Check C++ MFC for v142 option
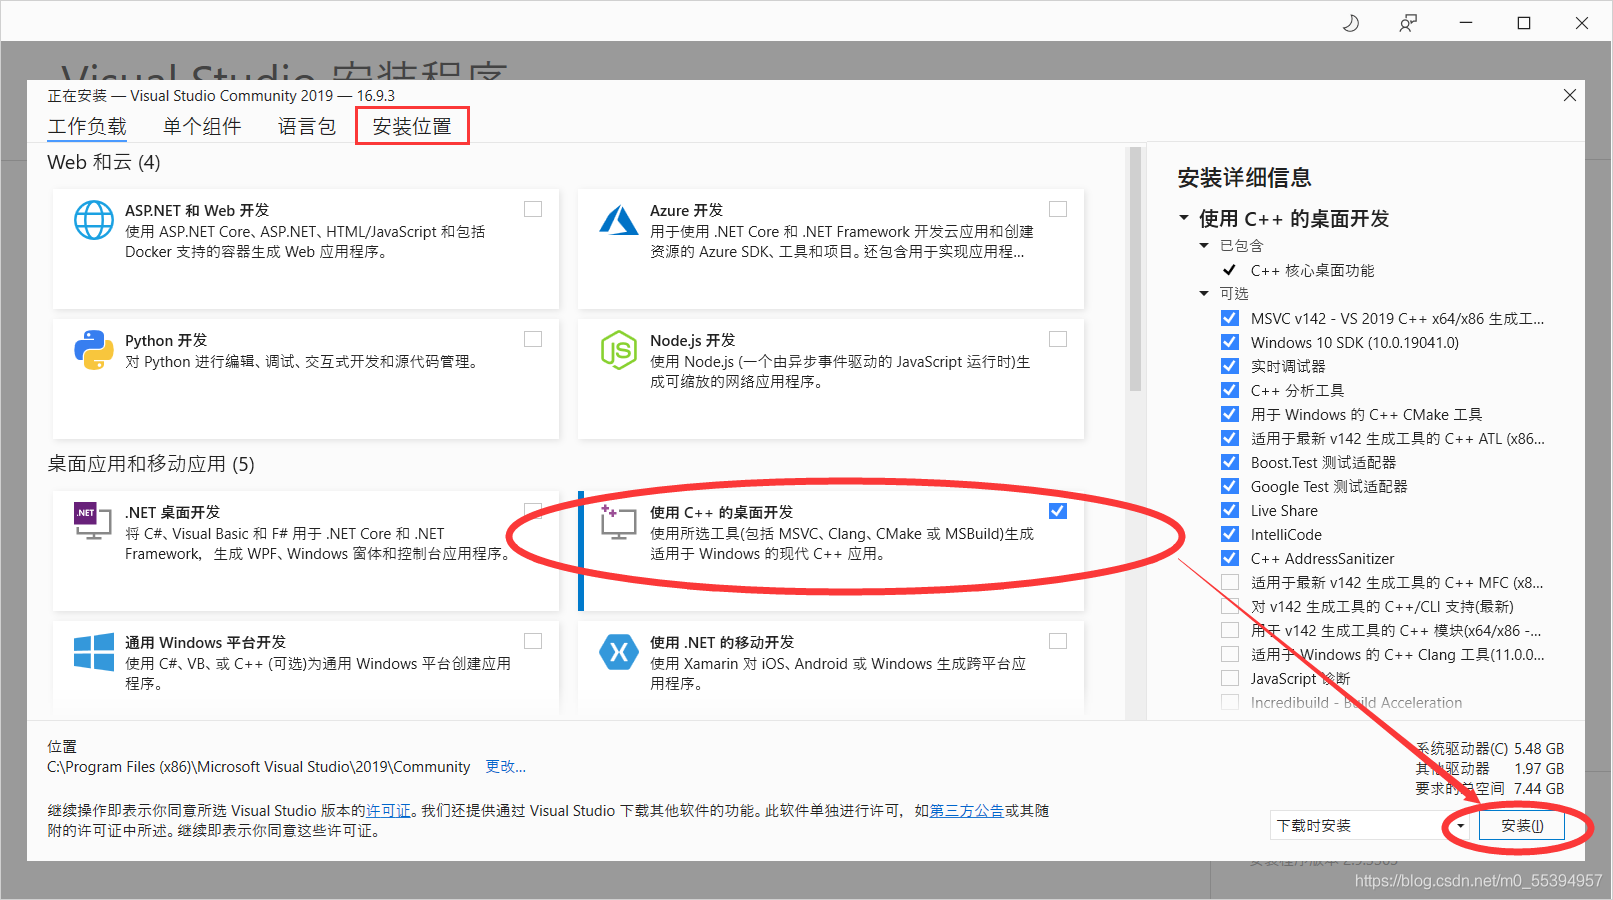The width and height of the screenshot is (1613, 900). pos(1230,582)
